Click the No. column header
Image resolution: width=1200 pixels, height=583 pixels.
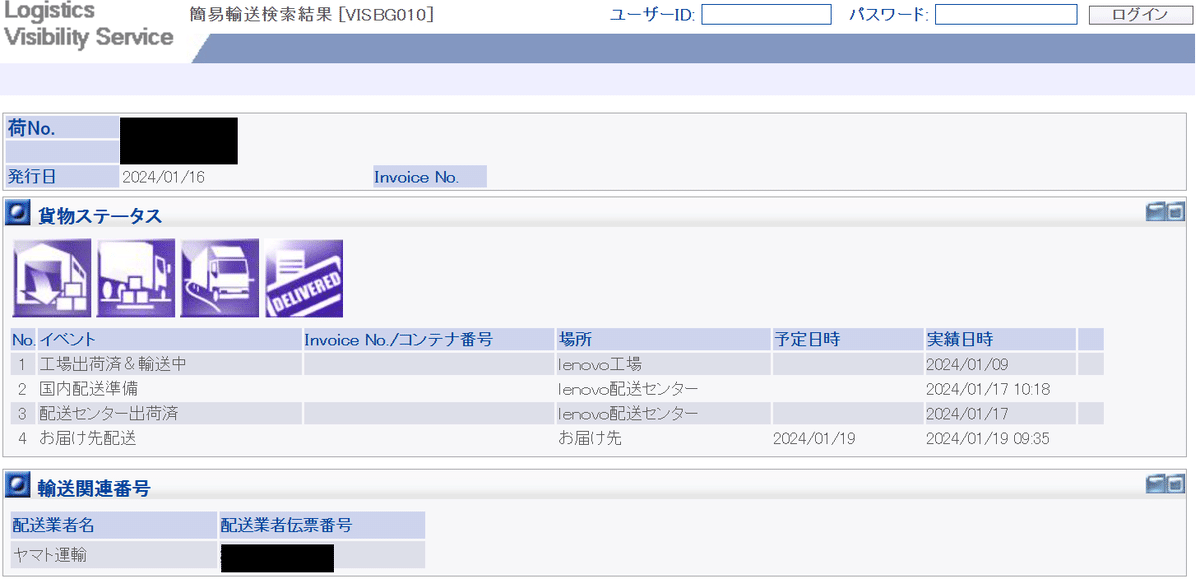23,340
